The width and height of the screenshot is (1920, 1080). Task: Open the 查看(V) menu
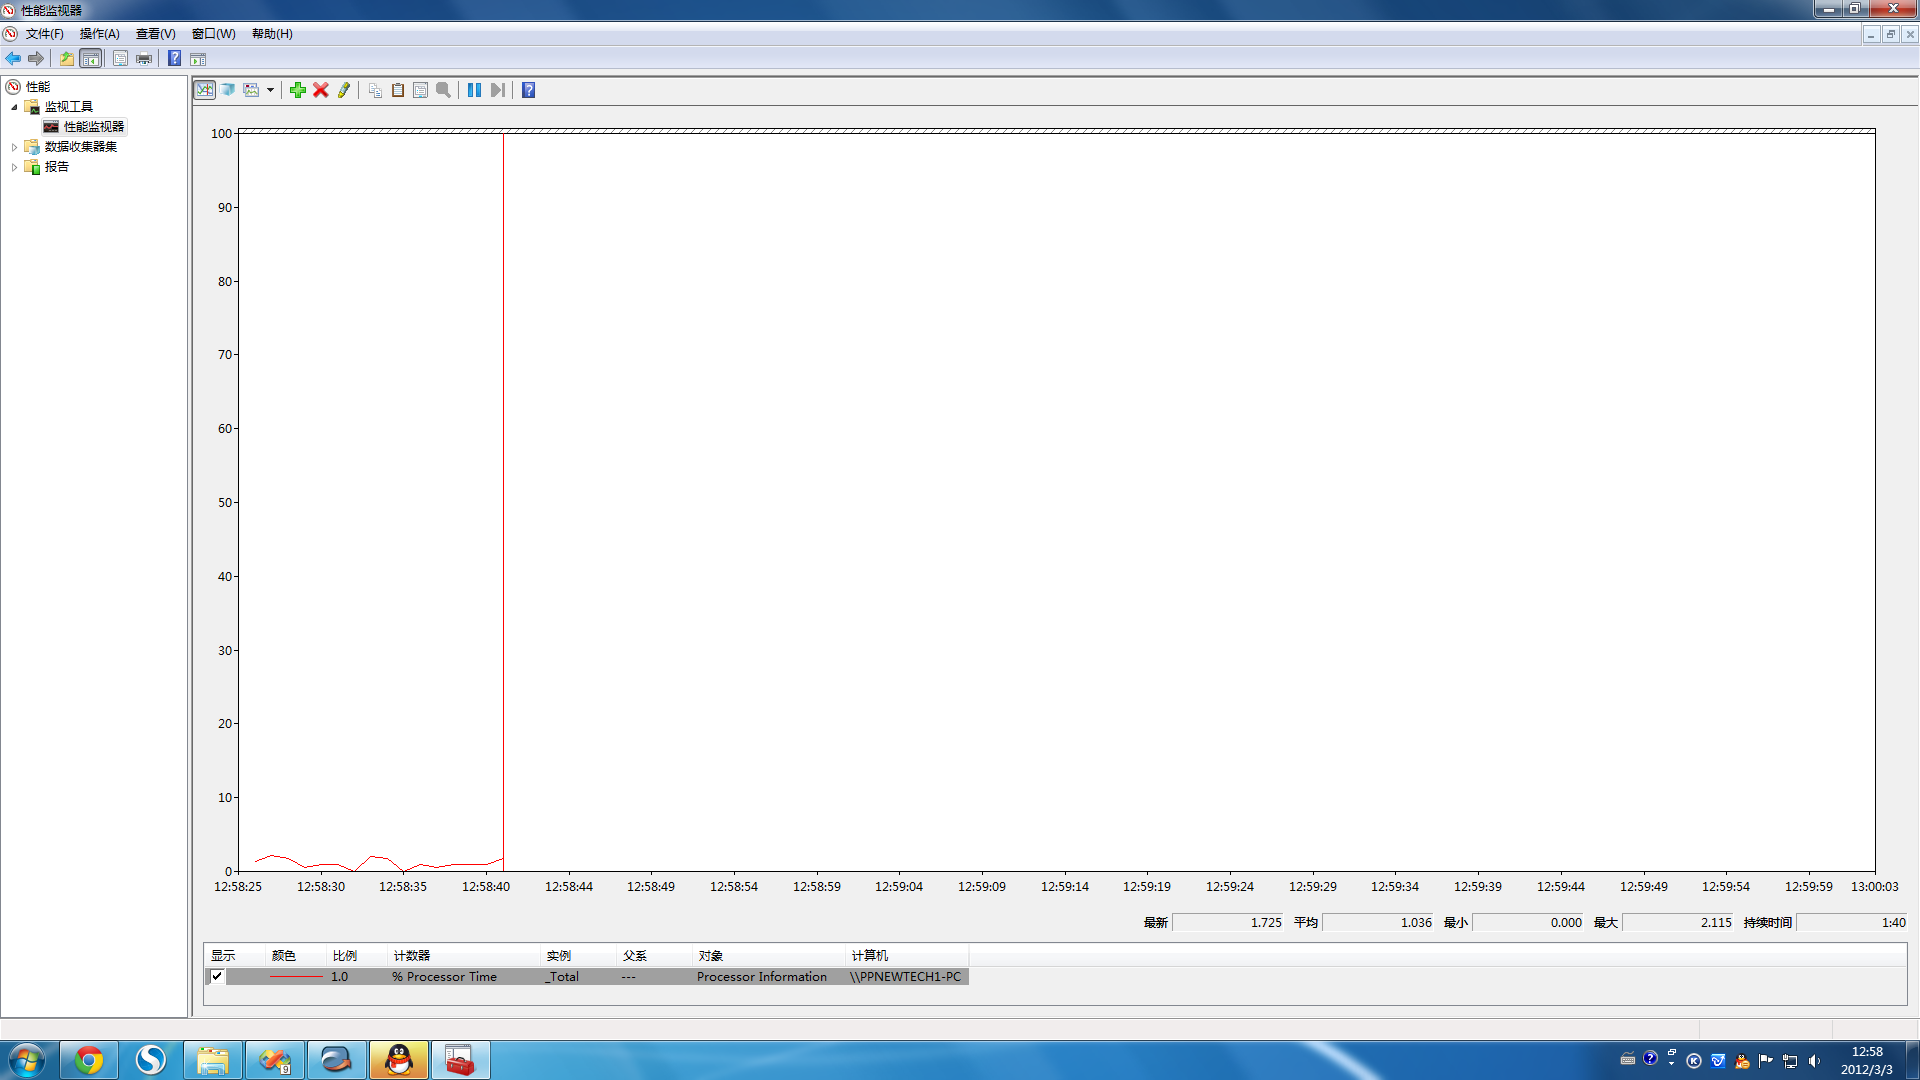pos(156,34)
